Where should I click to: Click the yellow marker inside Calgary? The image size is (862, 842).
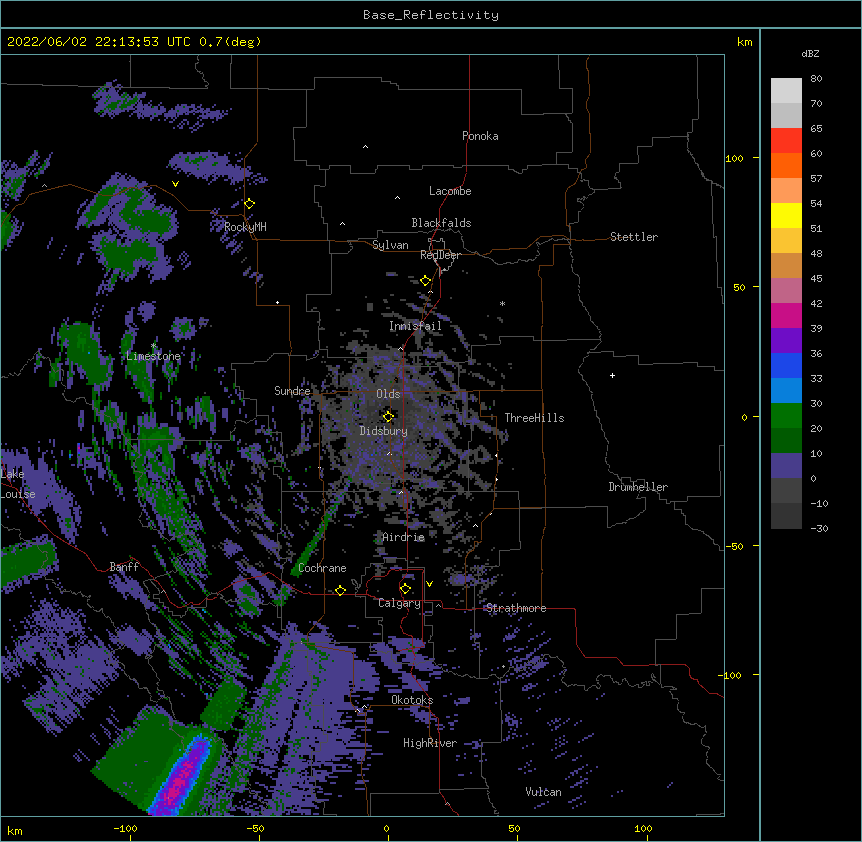(405, 589)
